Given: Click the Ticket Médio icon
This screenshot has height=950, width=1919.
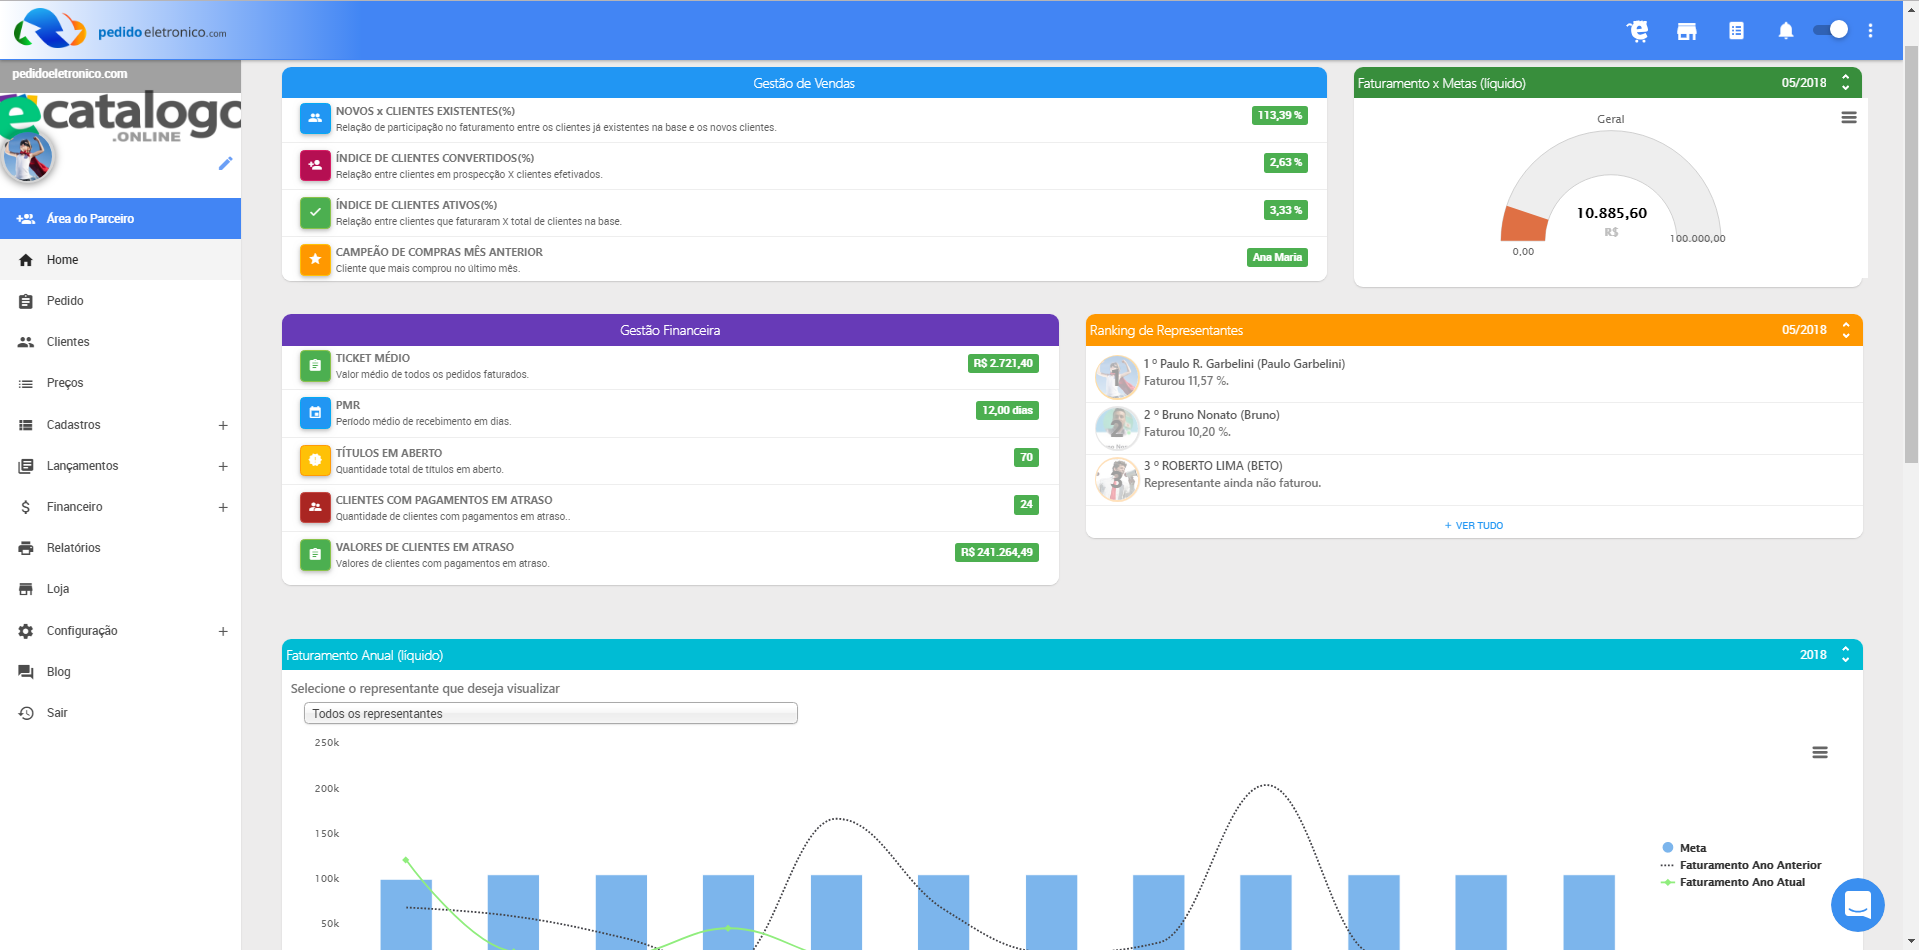Looking at the screenshot, I should 315,365.
